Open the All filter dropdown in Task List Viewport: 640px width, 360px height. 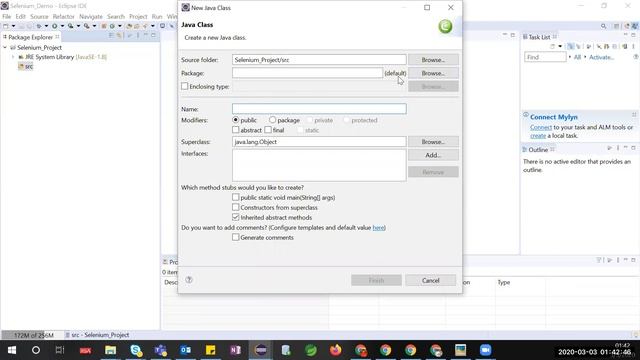(x=570, y=57)
